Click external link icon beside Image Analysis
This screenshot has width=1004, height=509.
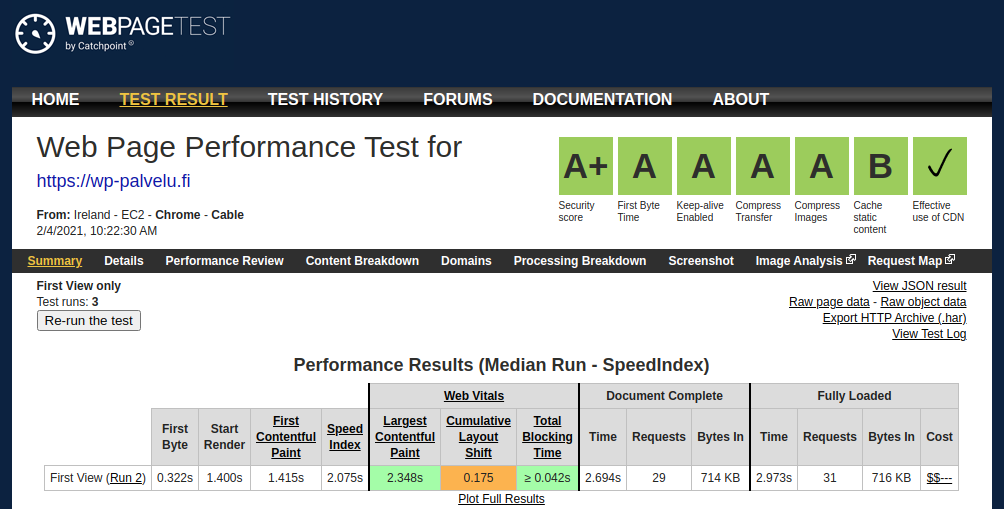pos(851,259)
